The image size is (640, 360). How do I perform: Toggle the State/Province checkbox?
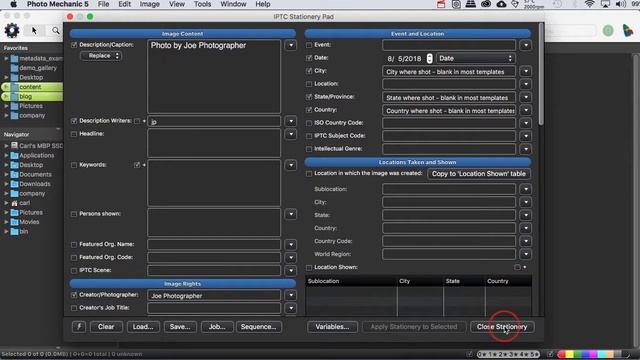pos(309,97)
